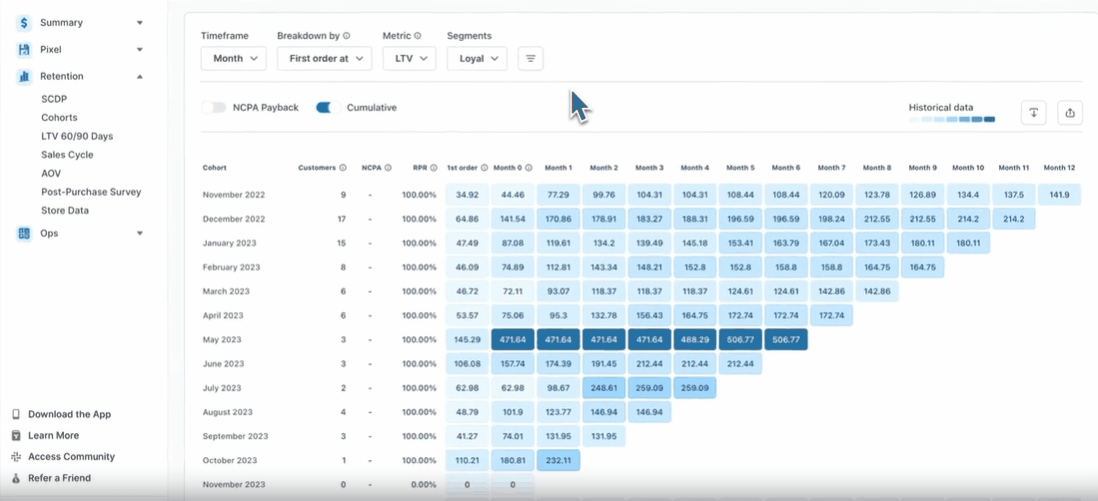
Task: Enable the NCPA Payback toggle
Action: (214, 108)
